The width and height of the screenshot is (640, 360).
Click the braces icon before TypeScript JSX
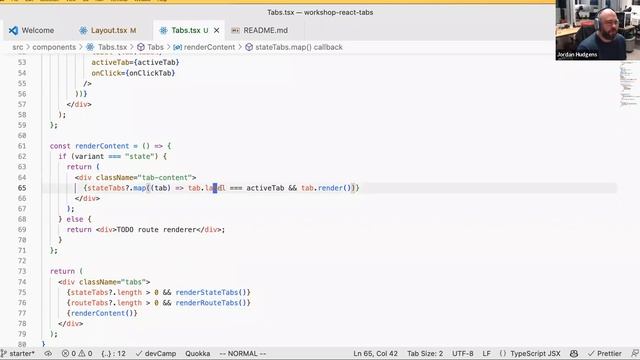coord(502,353)
